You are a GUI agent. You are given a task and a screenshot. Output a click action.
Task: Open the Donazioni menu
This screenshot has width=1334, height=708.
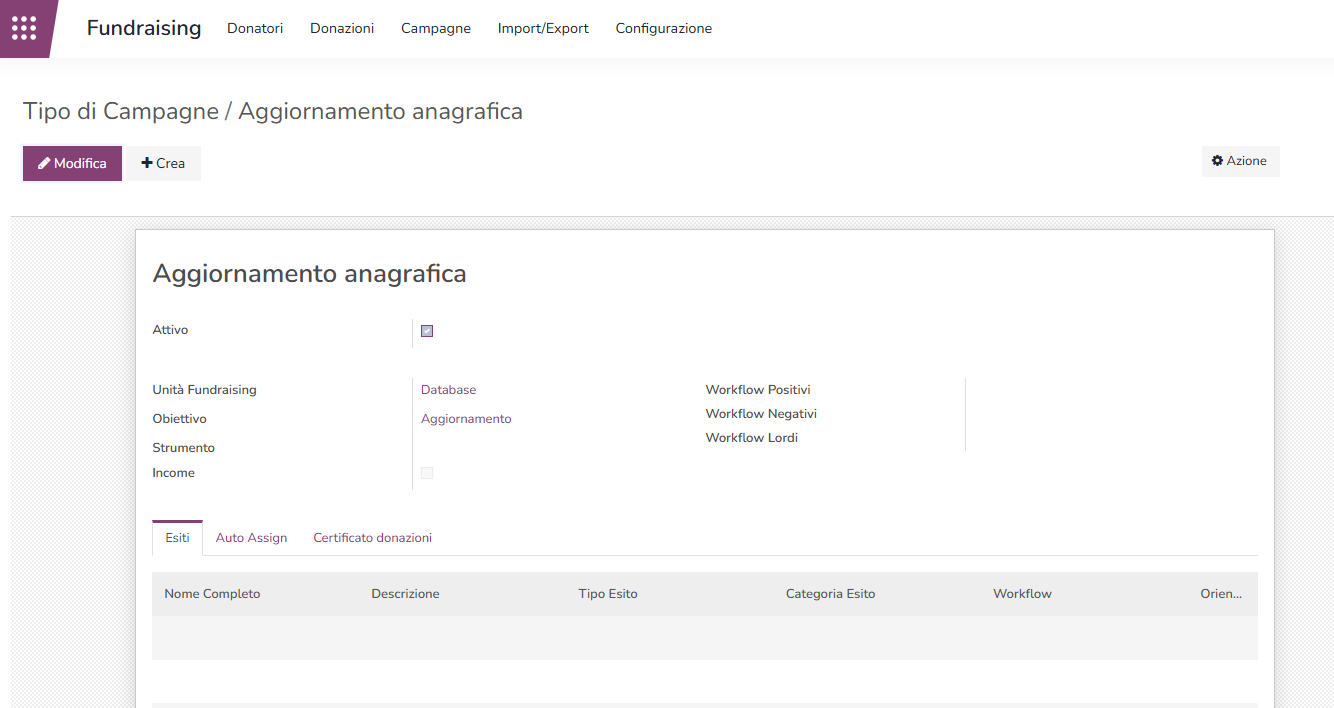point(342,28)
